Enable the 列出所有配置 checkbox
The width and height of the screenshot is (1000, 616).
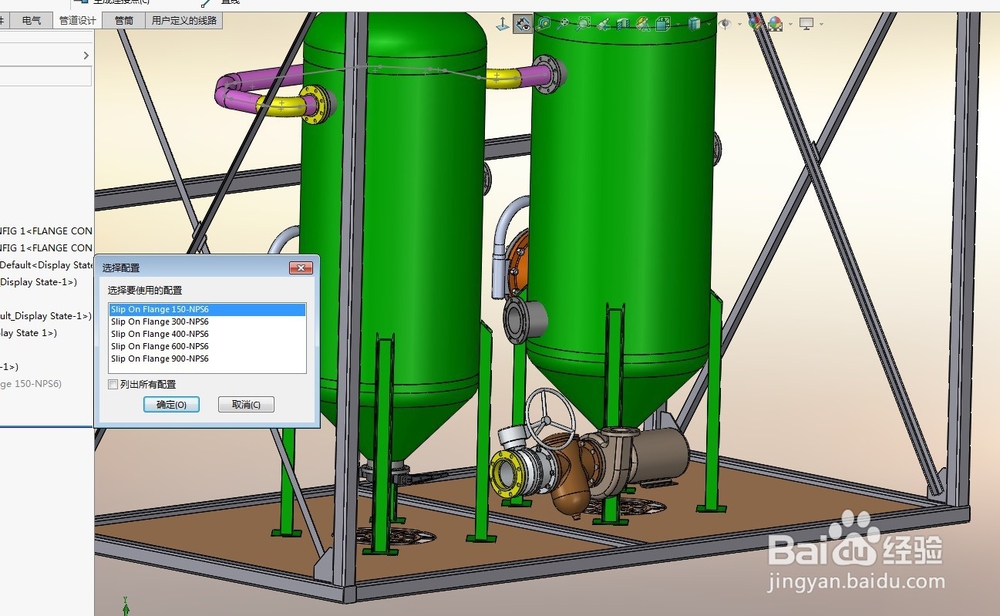pyautogui.click(x=113, y=385)
